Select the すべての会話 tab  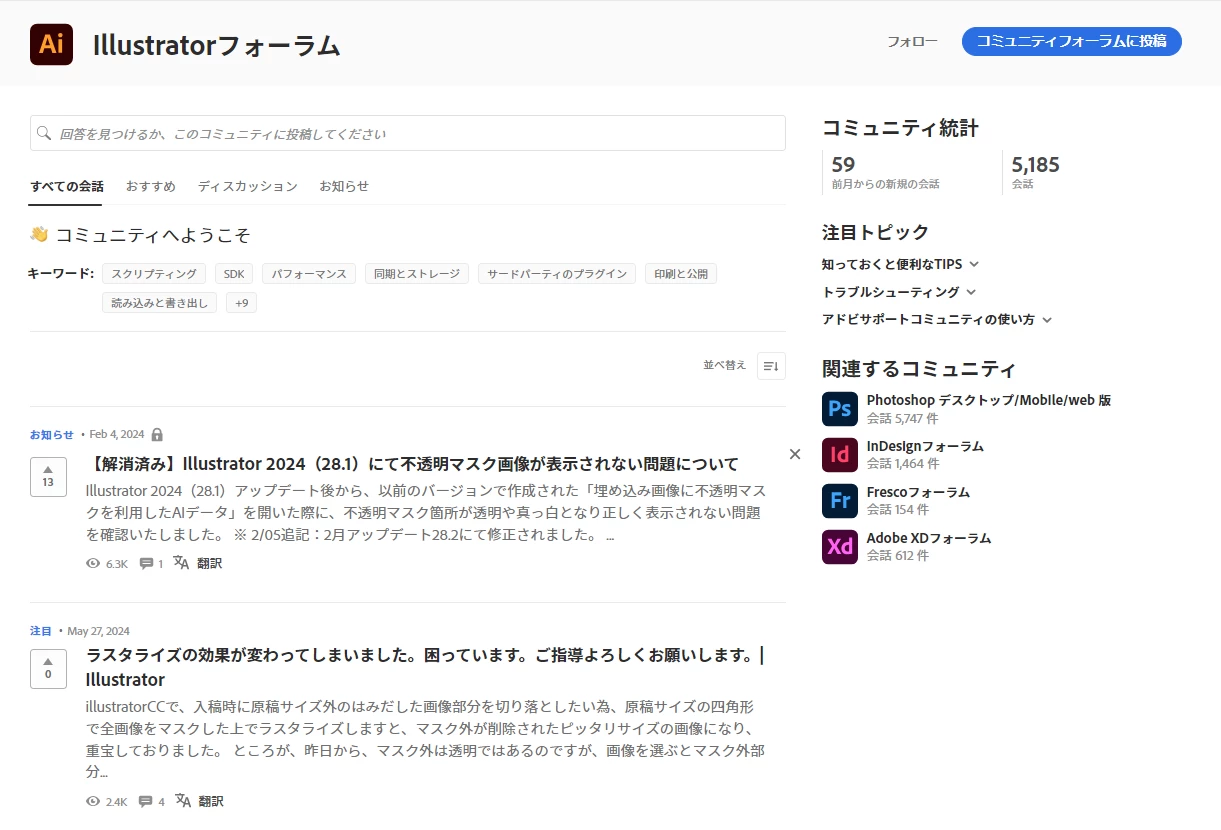tap(67, 186)
